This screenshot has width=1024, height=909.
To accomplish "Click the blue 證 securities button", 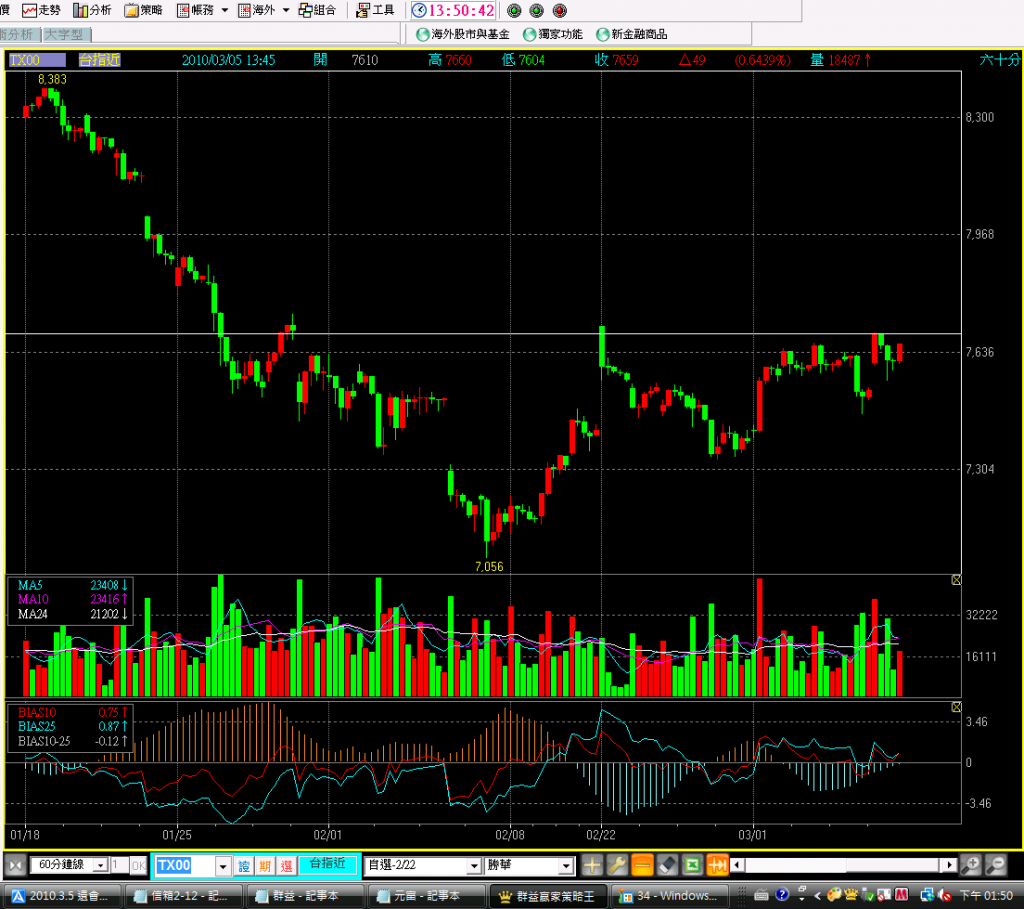I will point(244,866).
